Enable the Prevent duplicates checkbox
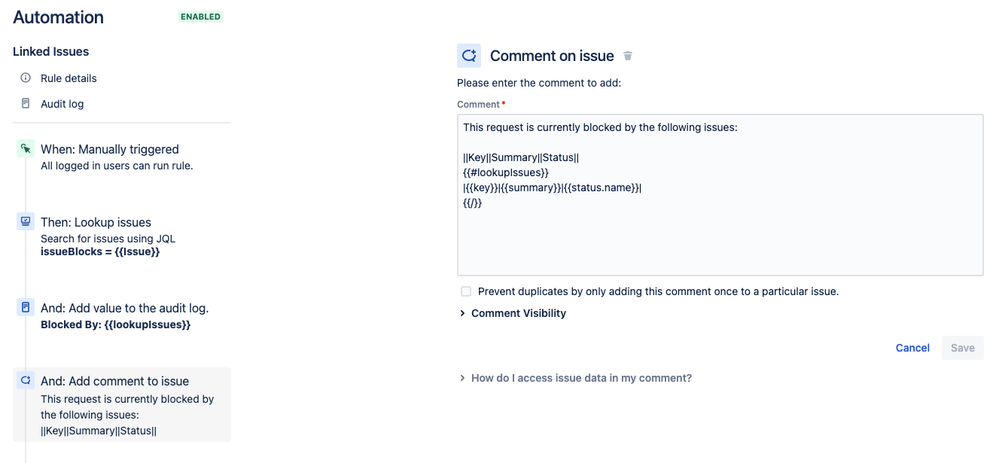 click(x=466, y=292)
